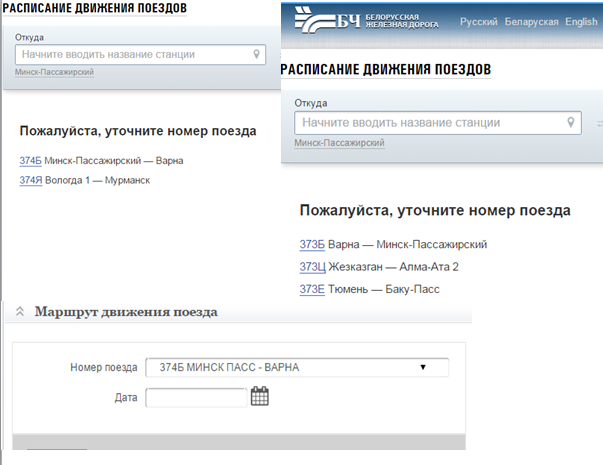Viewport: 603px width, 465px height.
Task: Choose train 373Е Тюмень — Баку-Пасс
Action: pos(312,289)
